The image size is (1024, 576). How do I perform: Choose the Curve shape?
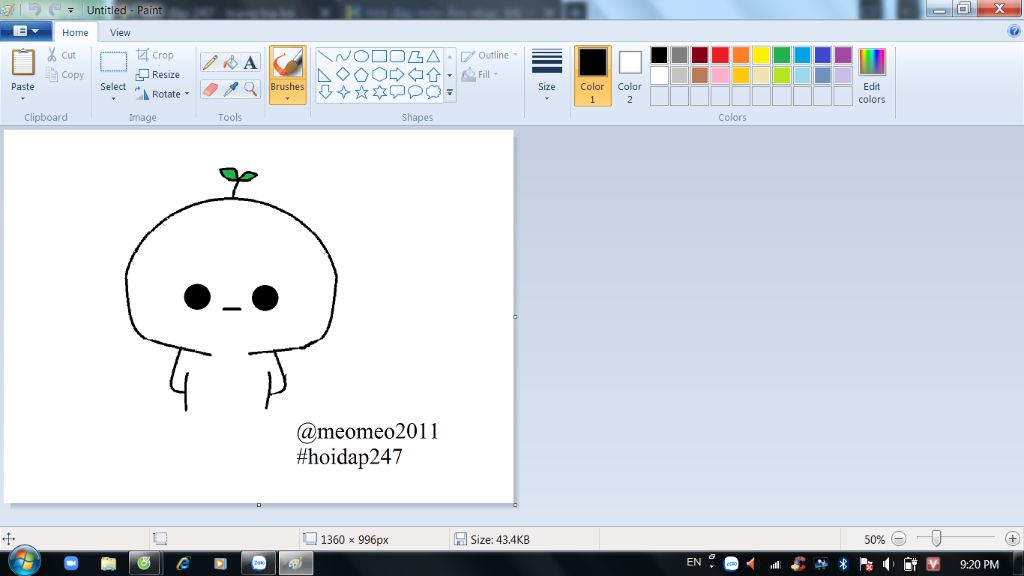pos(343,57)
